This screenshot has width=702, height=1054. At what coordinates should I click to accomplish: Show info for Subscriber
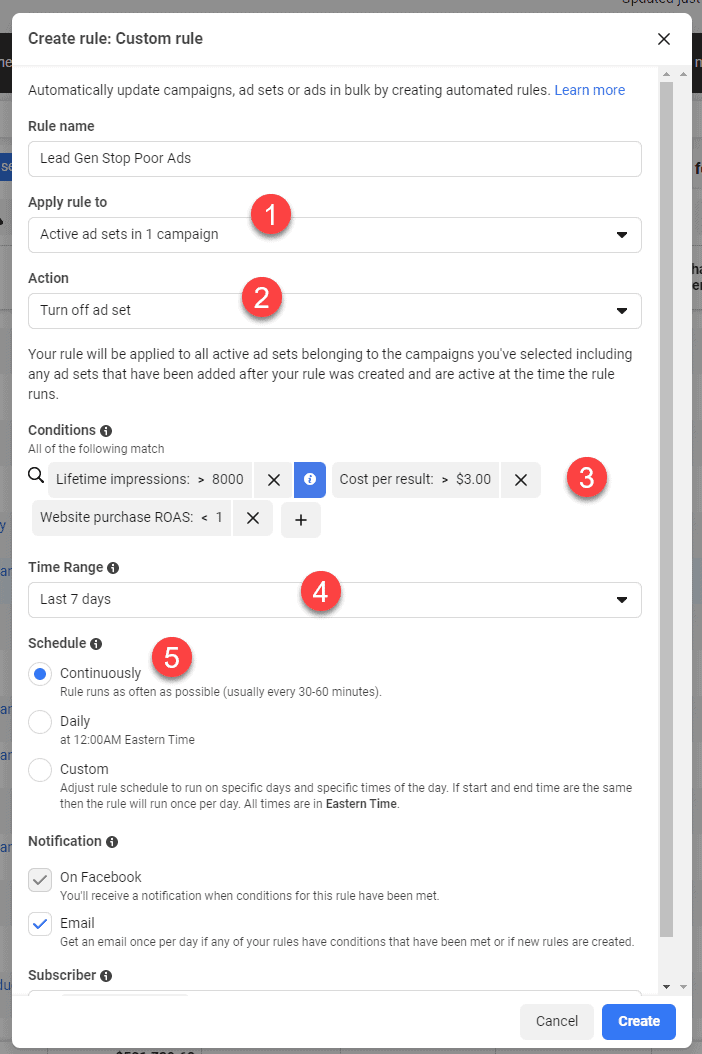(x=106, y=975)
